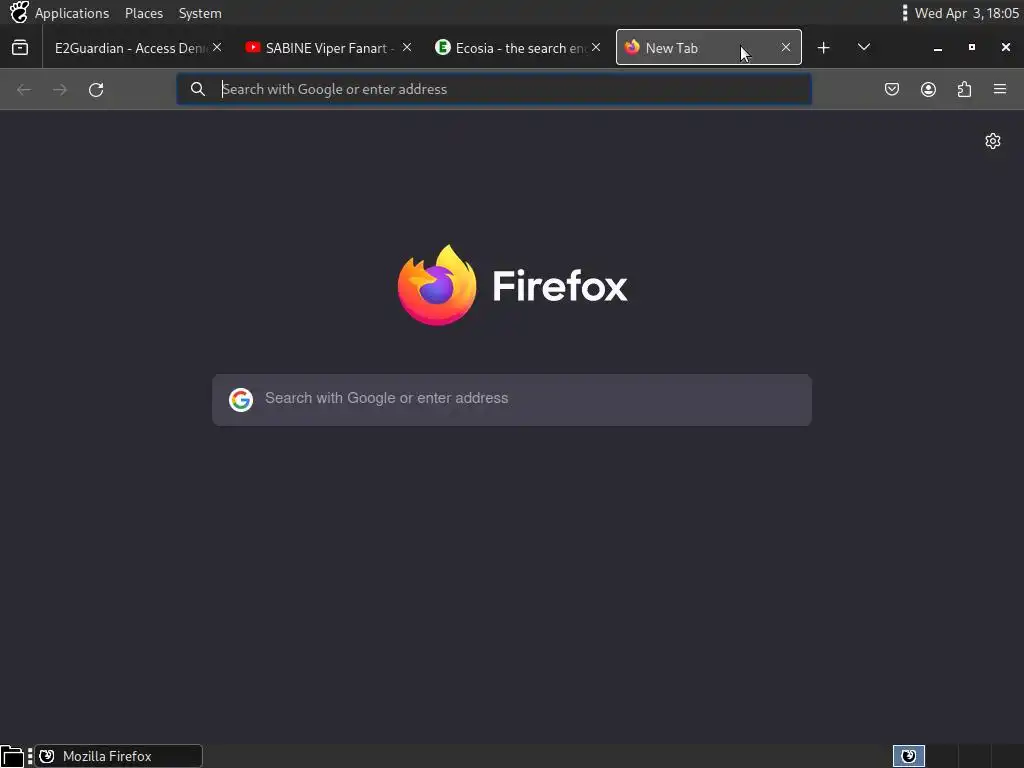
Task: Switch to E2Guardian Access Denied tab
Action: tap(136, 48)
